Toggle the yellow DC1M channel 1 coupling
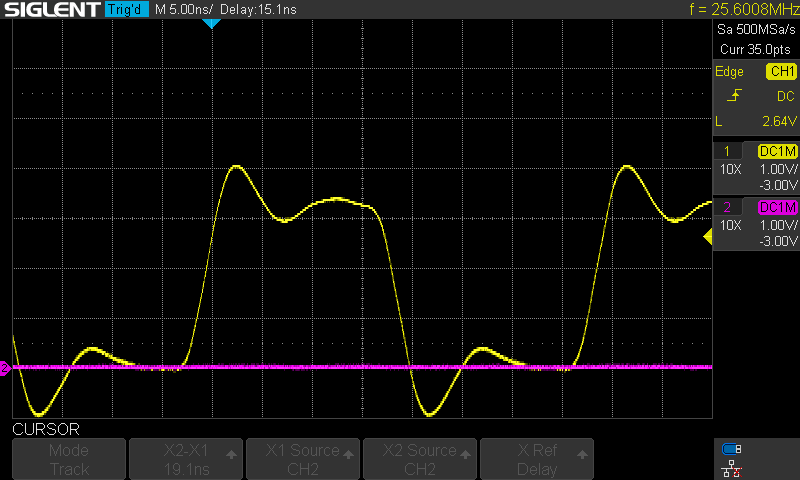 click(777, 151)
